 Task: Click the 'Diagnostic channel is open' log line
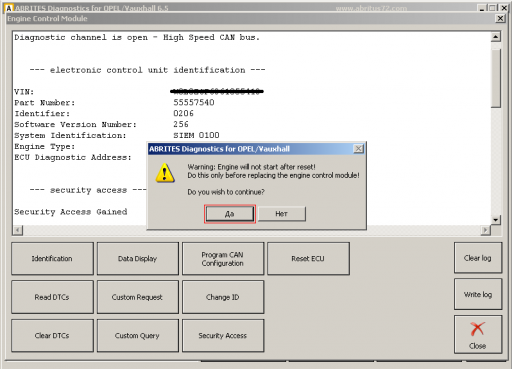(137, 37)
